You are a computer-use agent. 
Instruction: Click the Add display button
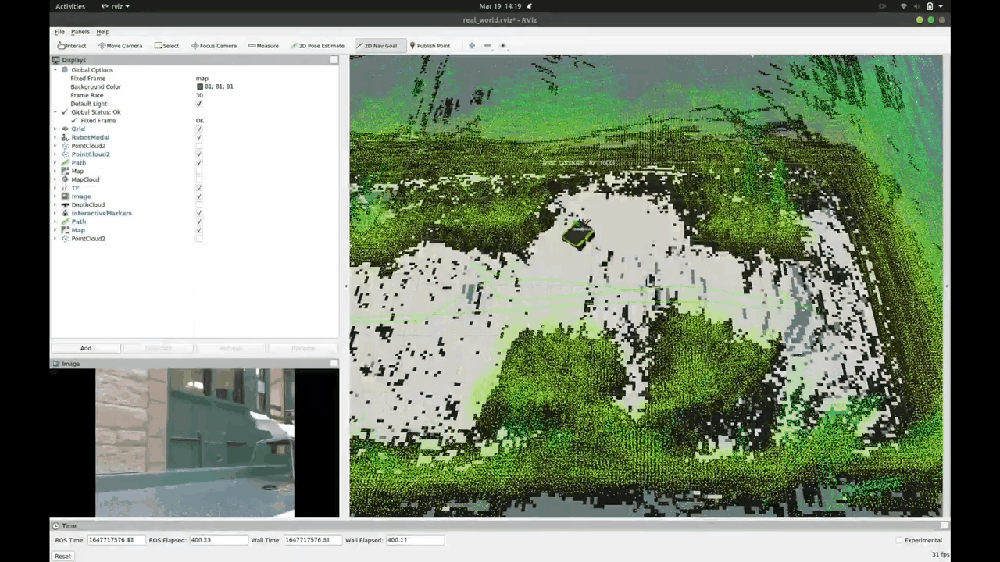click(85, 348)
